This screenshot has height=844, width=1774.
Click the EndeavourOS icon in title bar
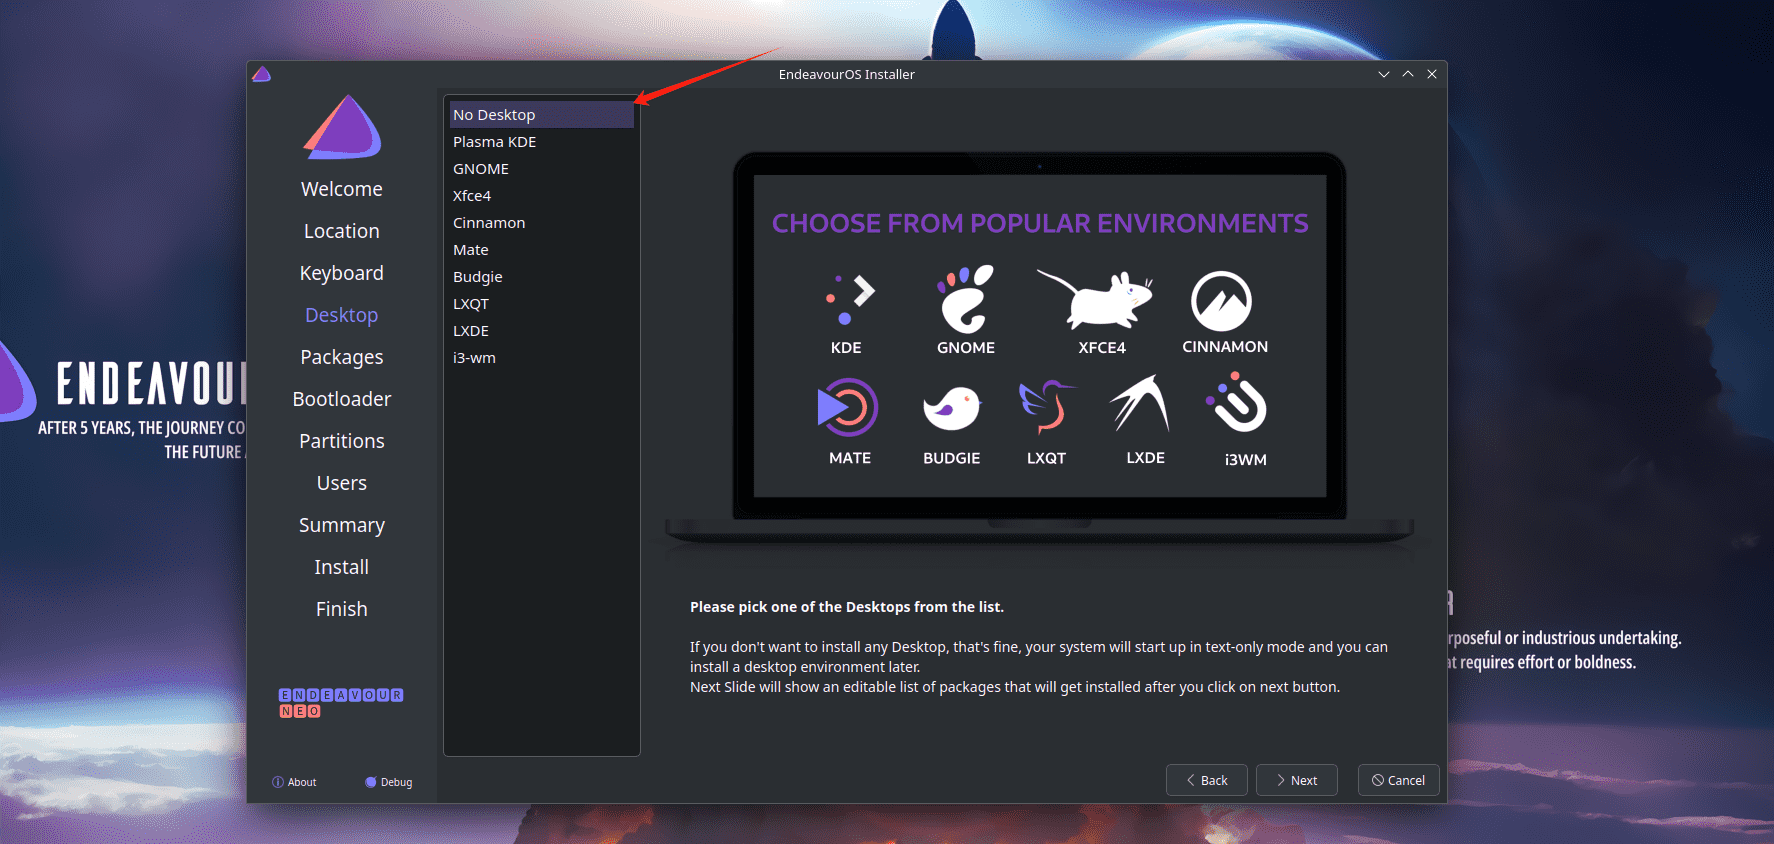pos(262,74)
